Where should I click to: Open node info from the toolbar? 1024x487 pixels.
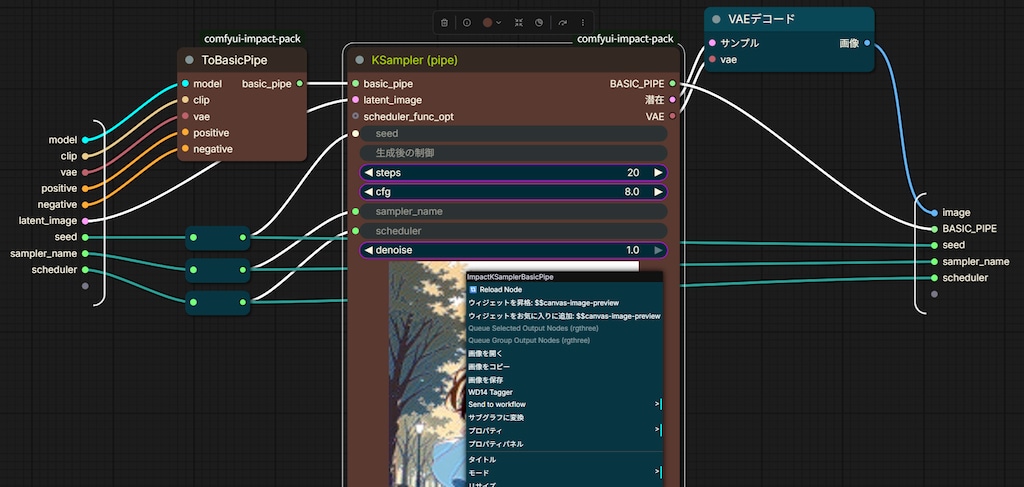467,22
